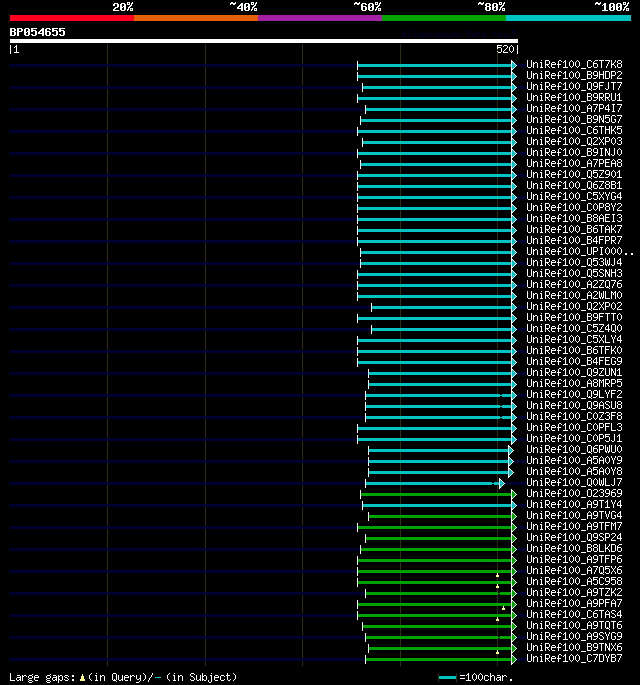This screenshot has width=640, height=685.
Task: Select the UniRef100_Q2XP03 label
Action: tap(574, 142)
